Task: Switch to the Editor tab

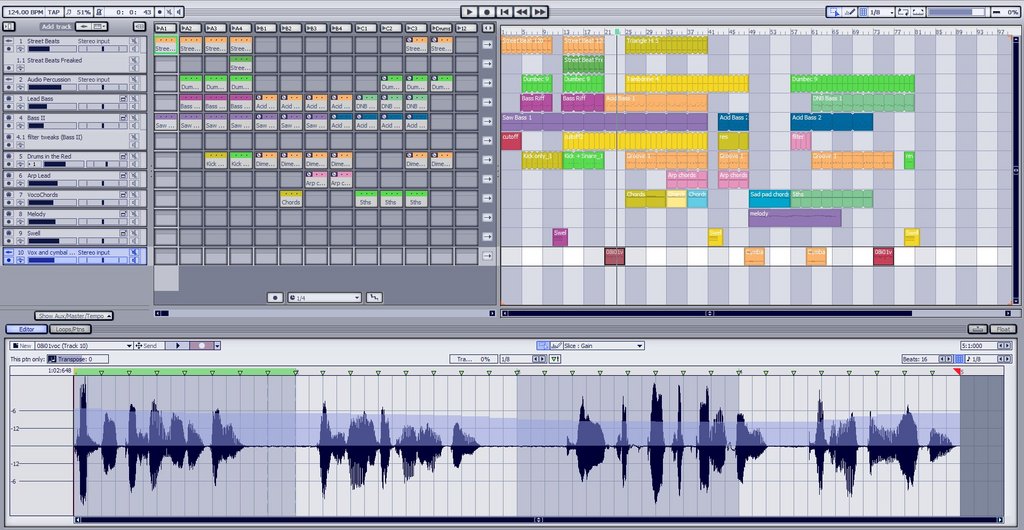Action: (25, 330)
